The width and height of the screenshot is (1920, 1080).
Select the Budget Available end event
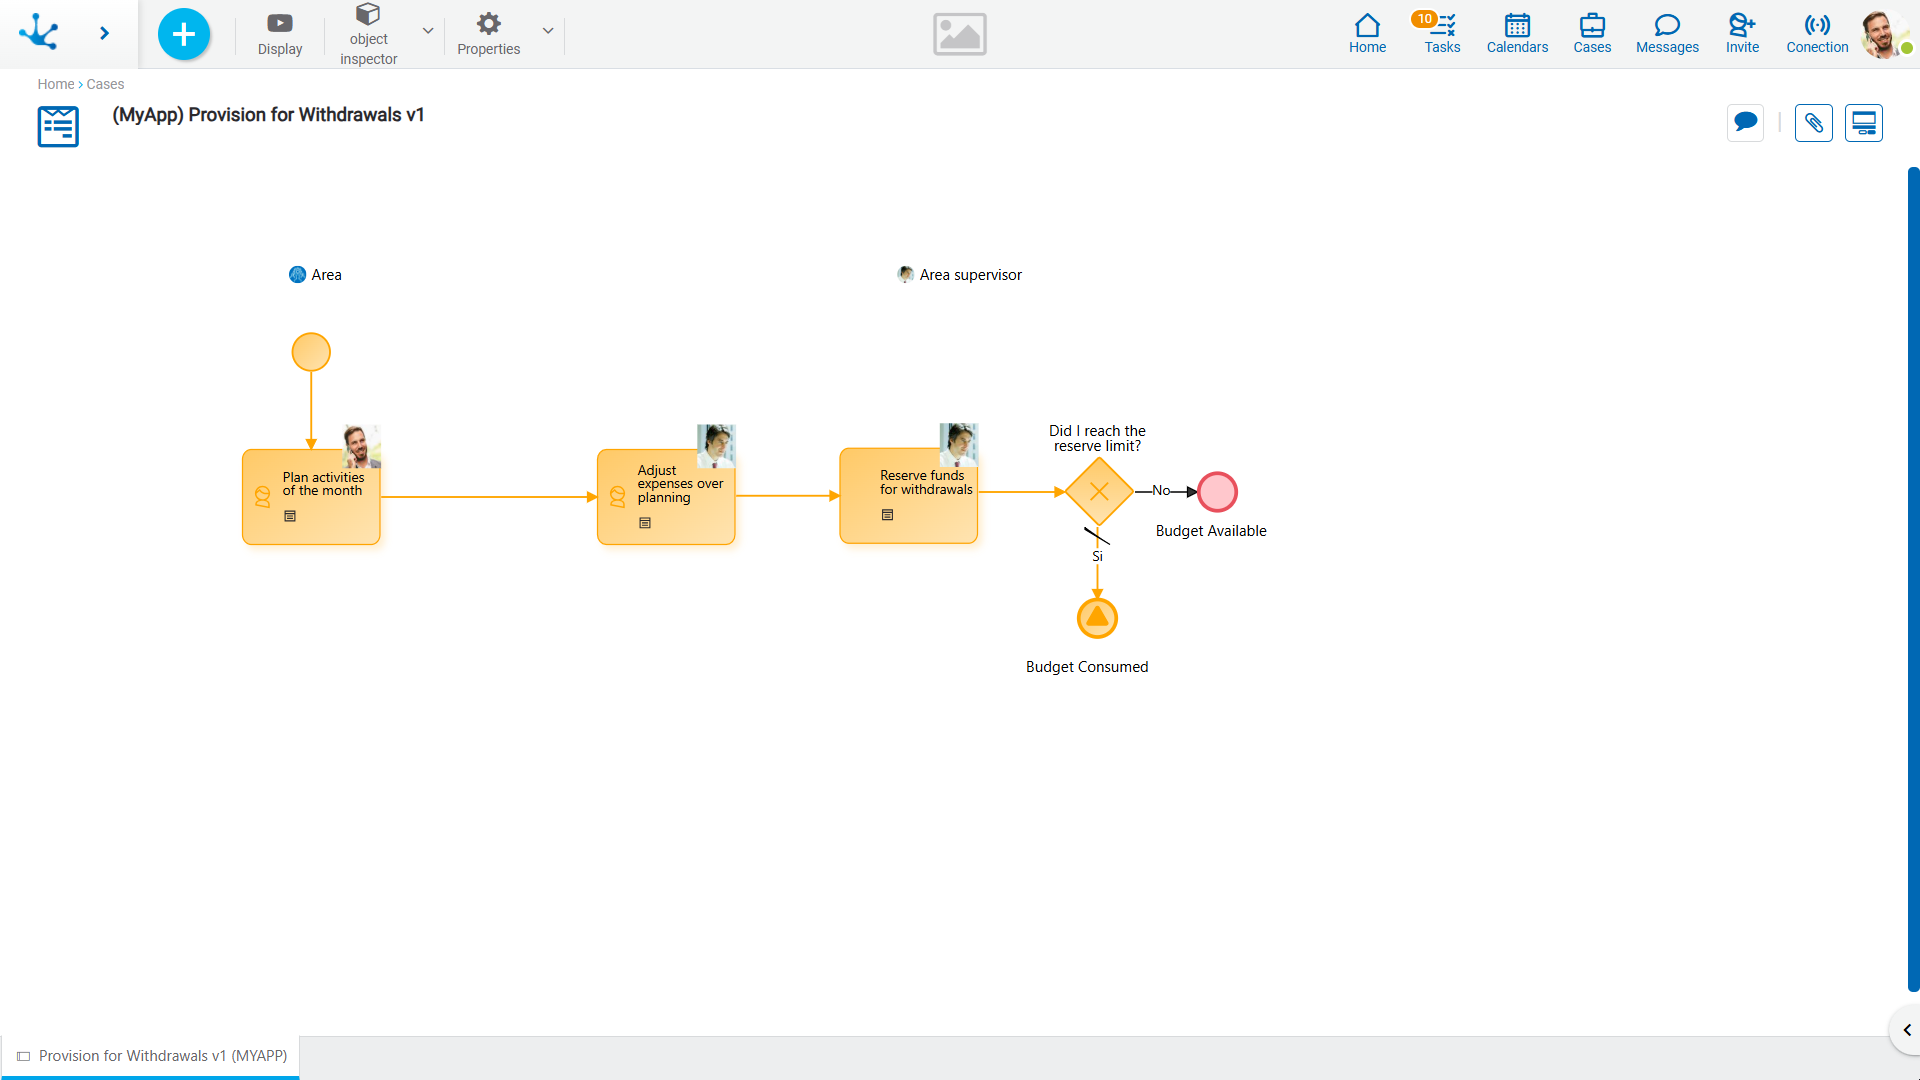[x=1217, y=492]
